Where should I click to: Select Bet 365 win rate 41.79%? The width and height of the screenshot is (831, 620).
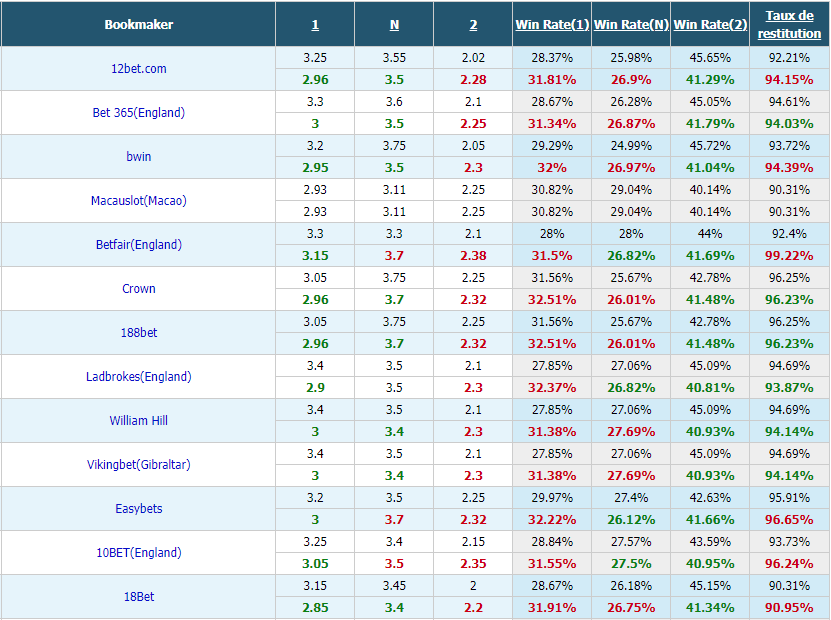[x=710, y=123]
